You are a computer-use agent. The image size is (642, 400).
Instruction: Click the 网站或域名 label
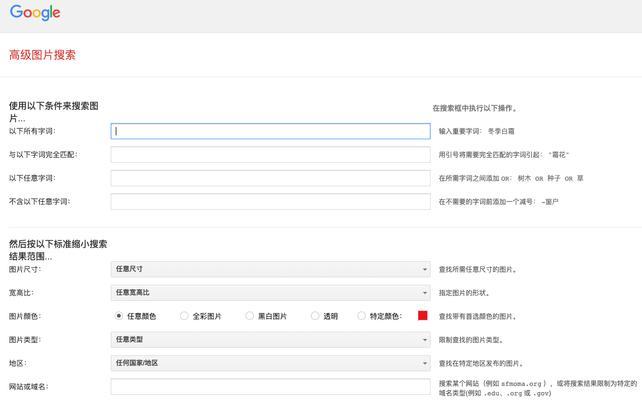[29, 386]
